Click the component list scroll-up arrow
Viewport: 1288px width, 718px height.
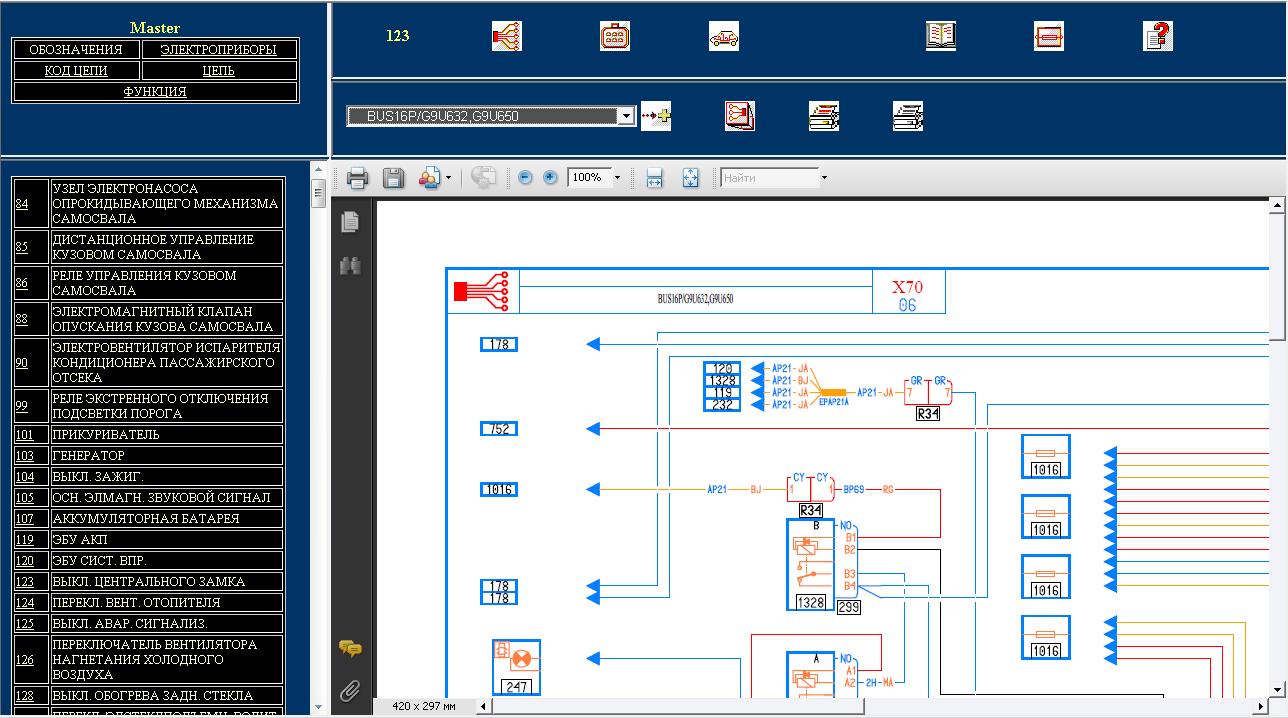tap(319, 169)
